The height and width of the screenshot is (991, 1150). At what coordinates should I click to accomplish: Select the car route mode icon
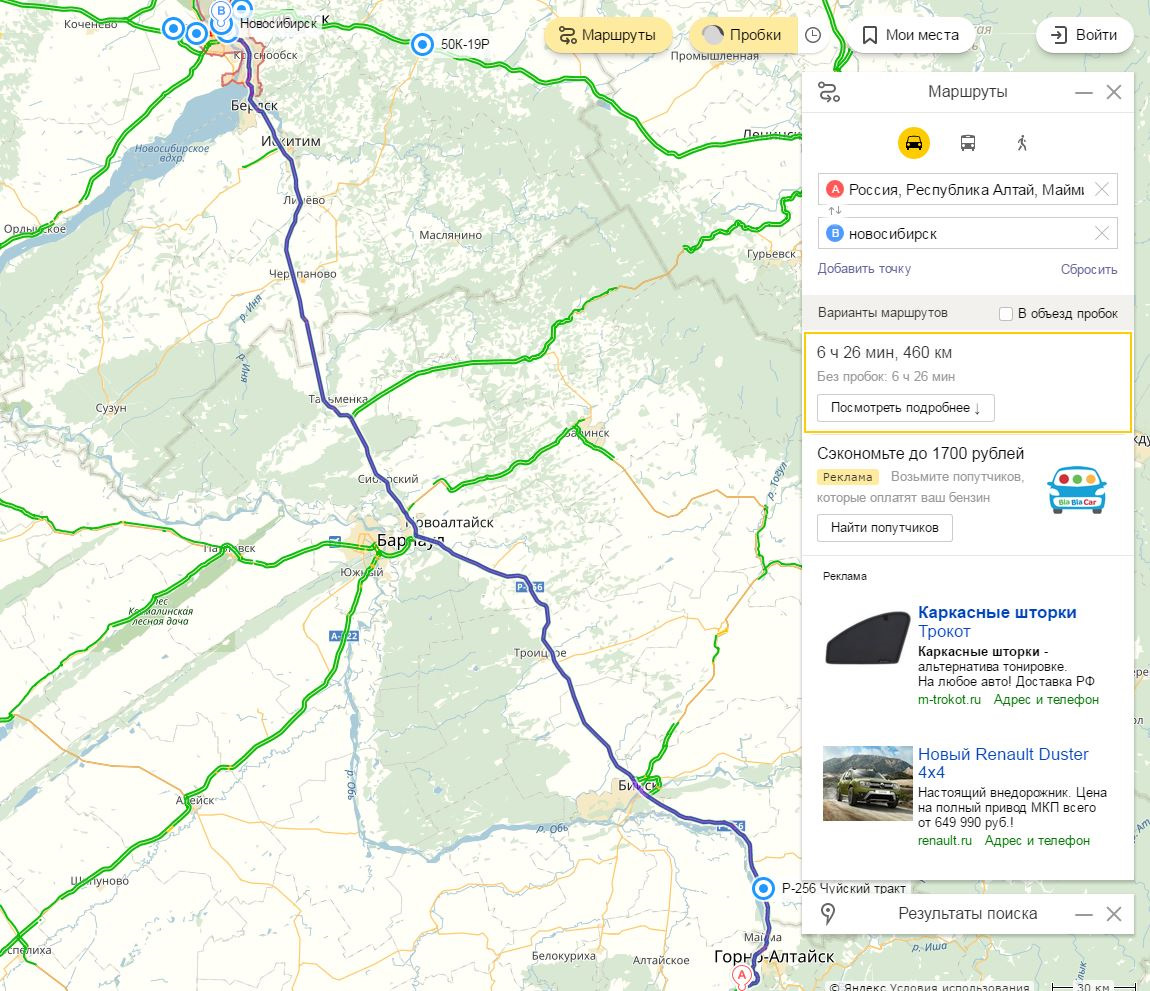tap(914, 142)
